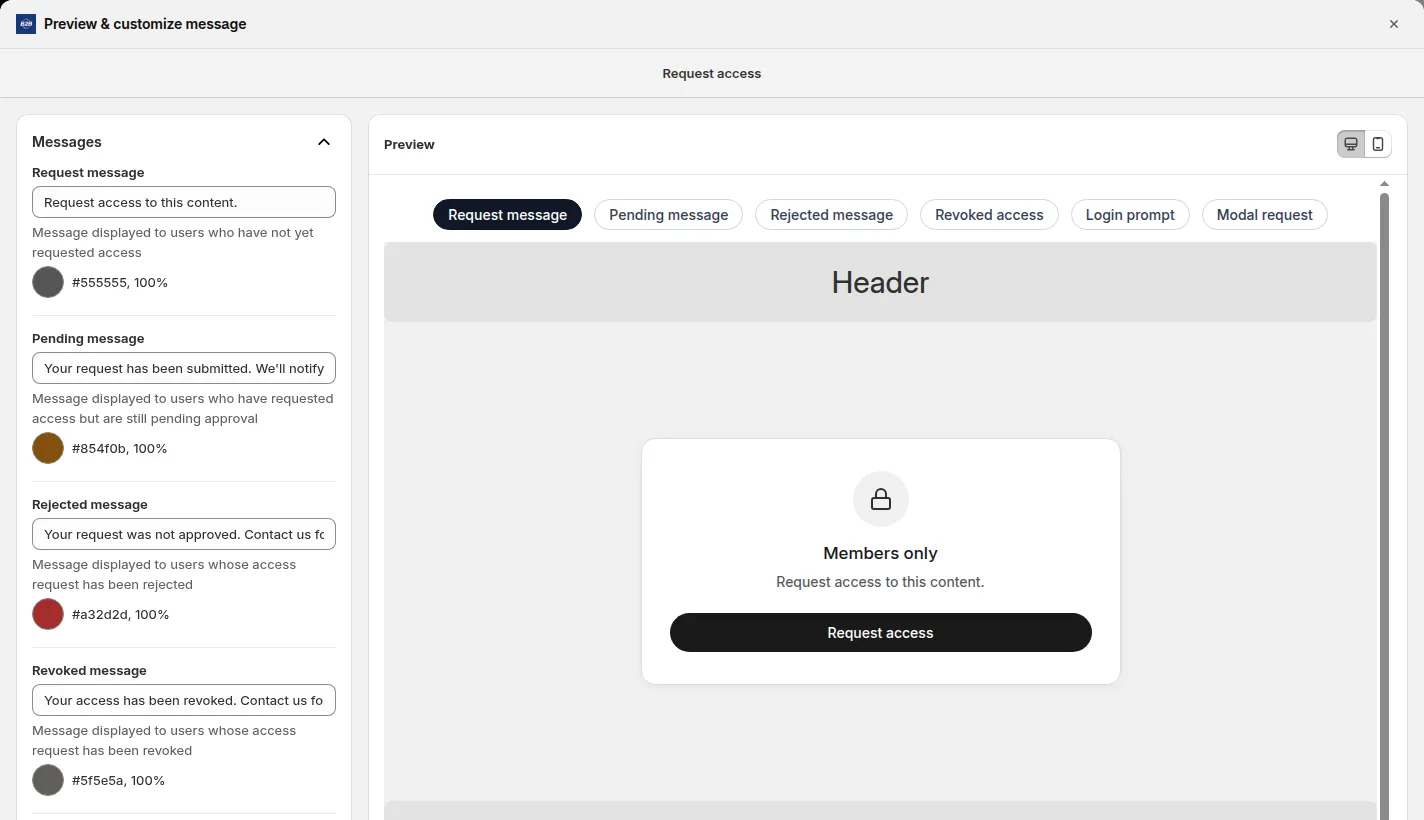Open Pending message color swatch #854f0b

coord(48,448)
